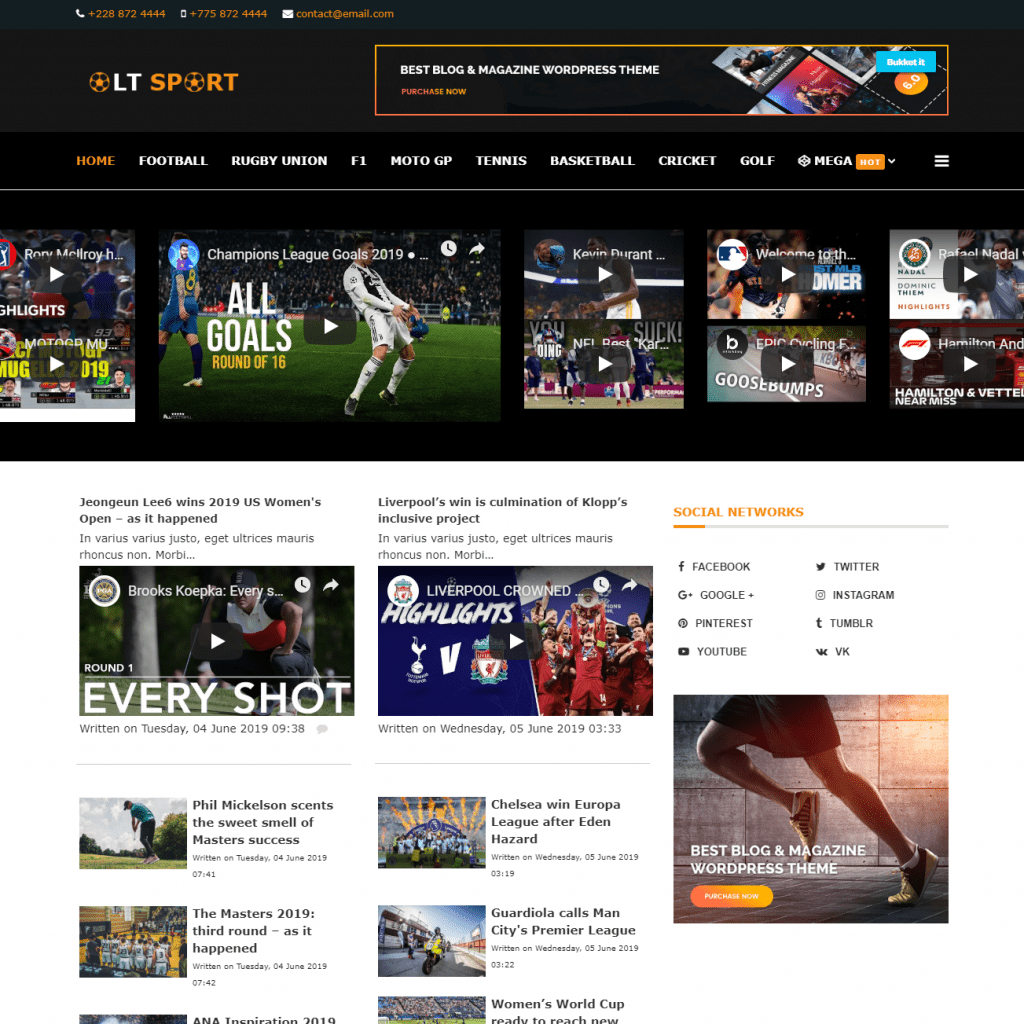
Task: Click the phone icon beside +228 872 4444
Action: pos(80,14)
